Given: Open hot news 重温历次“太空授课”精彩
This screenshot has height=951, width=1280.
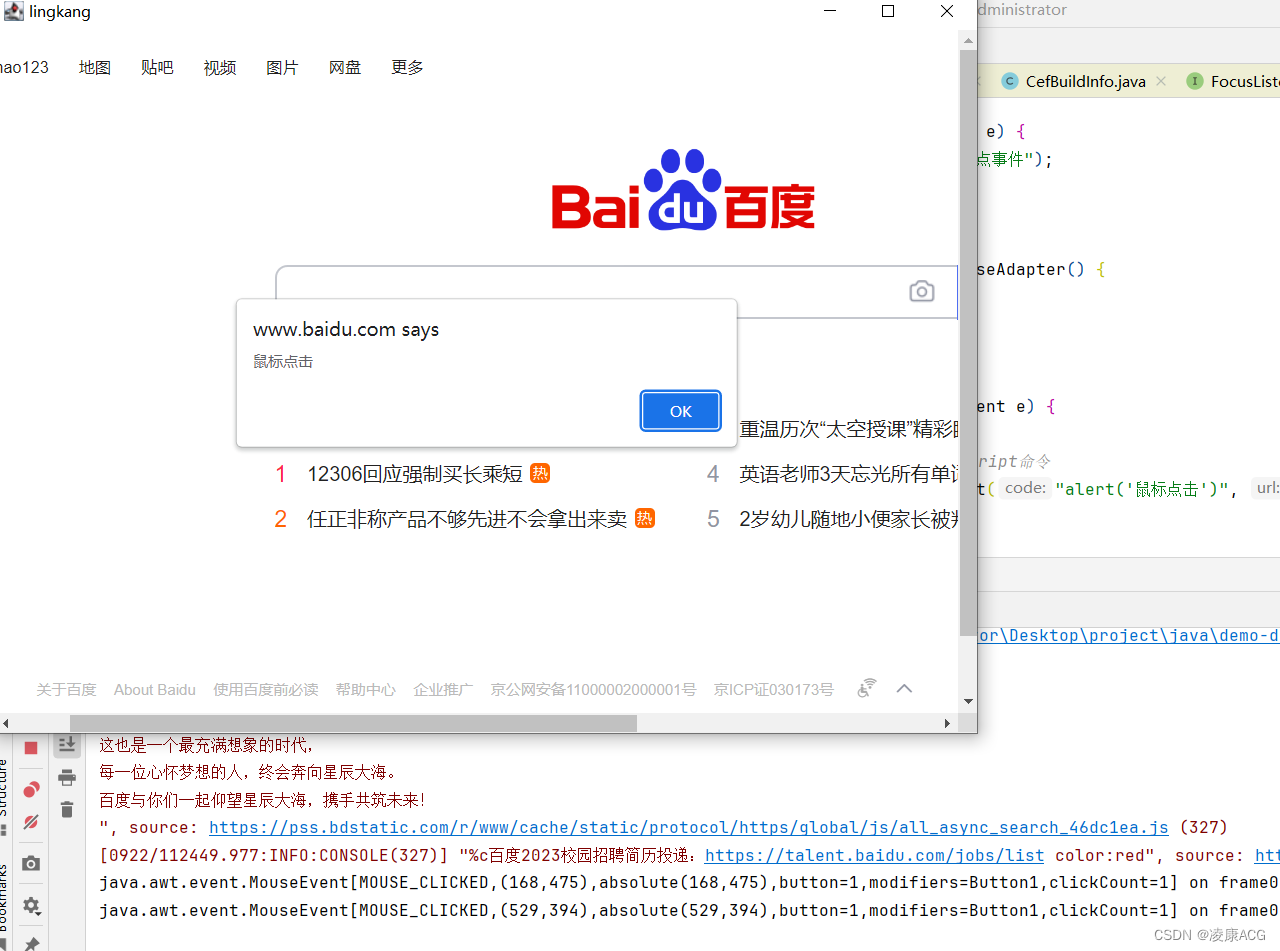Looking at the screenshot, I should click(x=849, y=429).
